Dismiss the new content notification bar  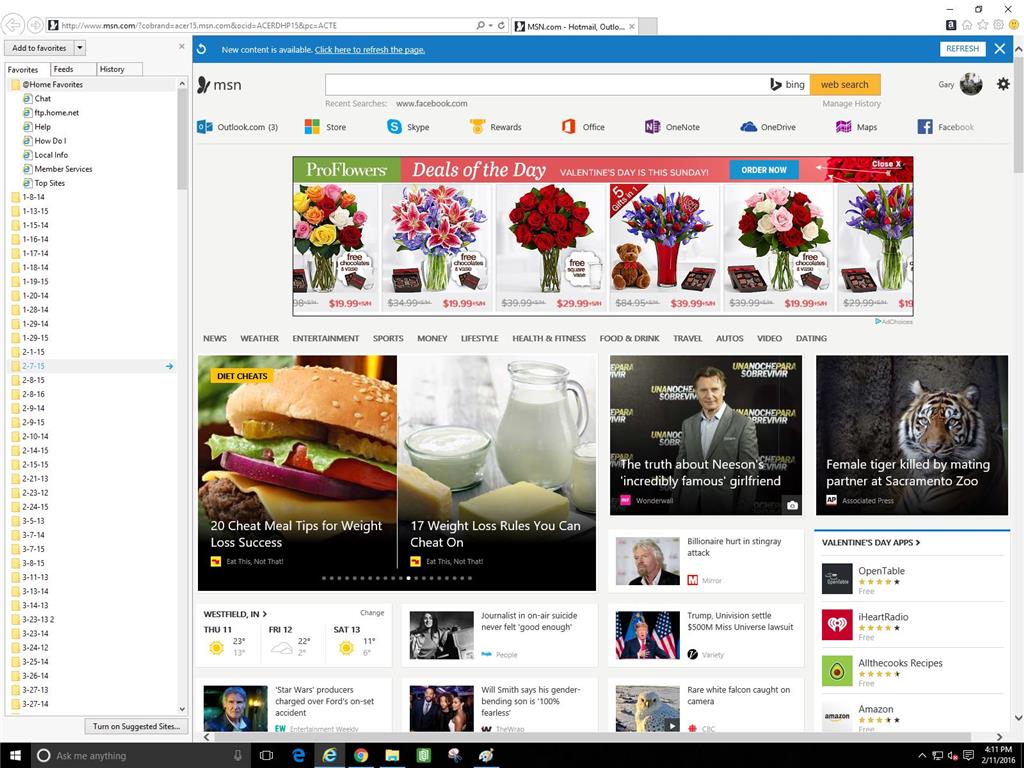(x=999, y=49)
